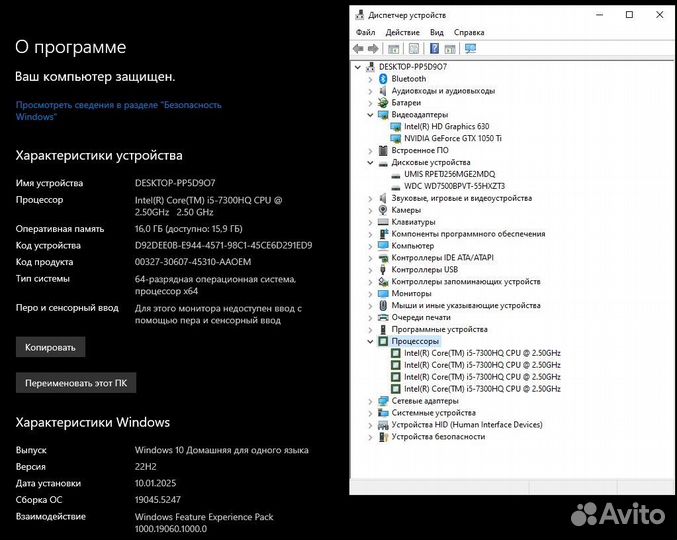The image size is (677, 540).
Task: Click the UMIS RPETJ256MGE2MDQ disk icon
Action: 395,174
